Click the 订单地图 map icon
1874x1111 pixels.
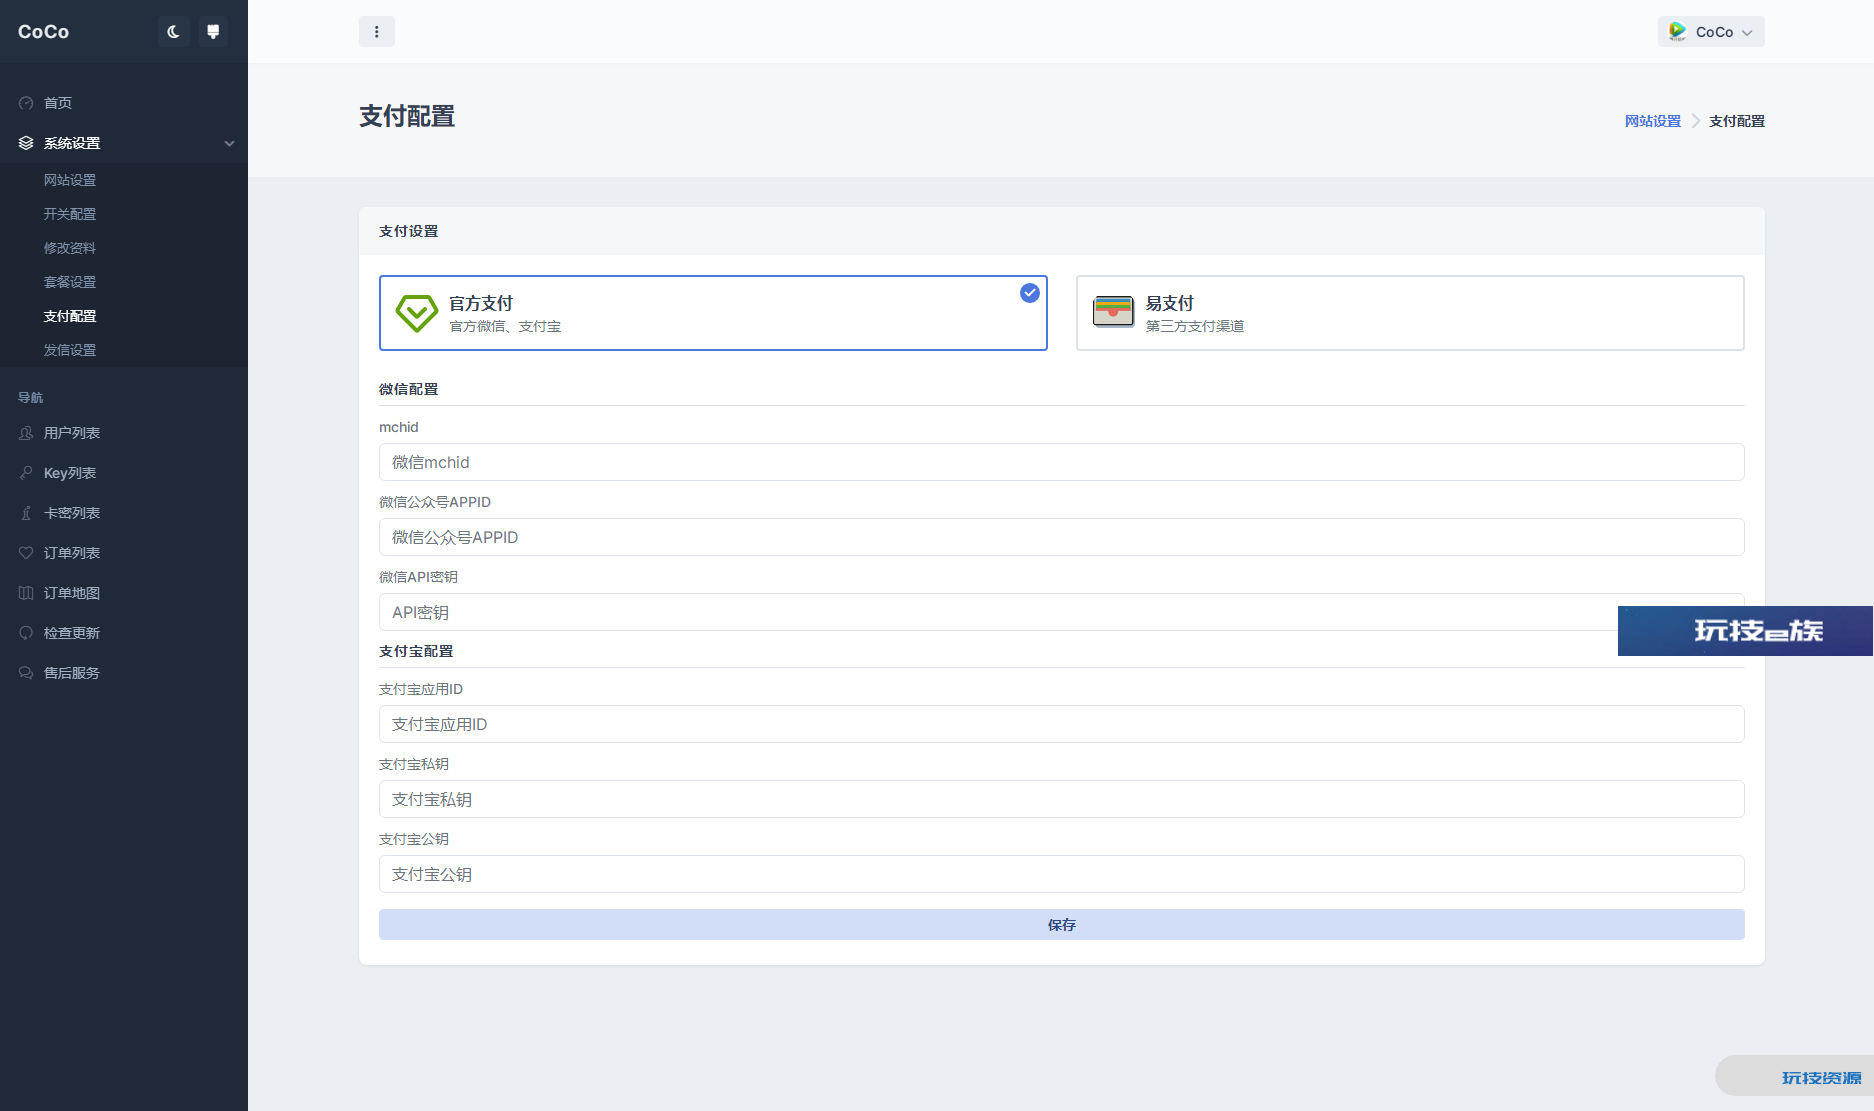pos(26,593)
